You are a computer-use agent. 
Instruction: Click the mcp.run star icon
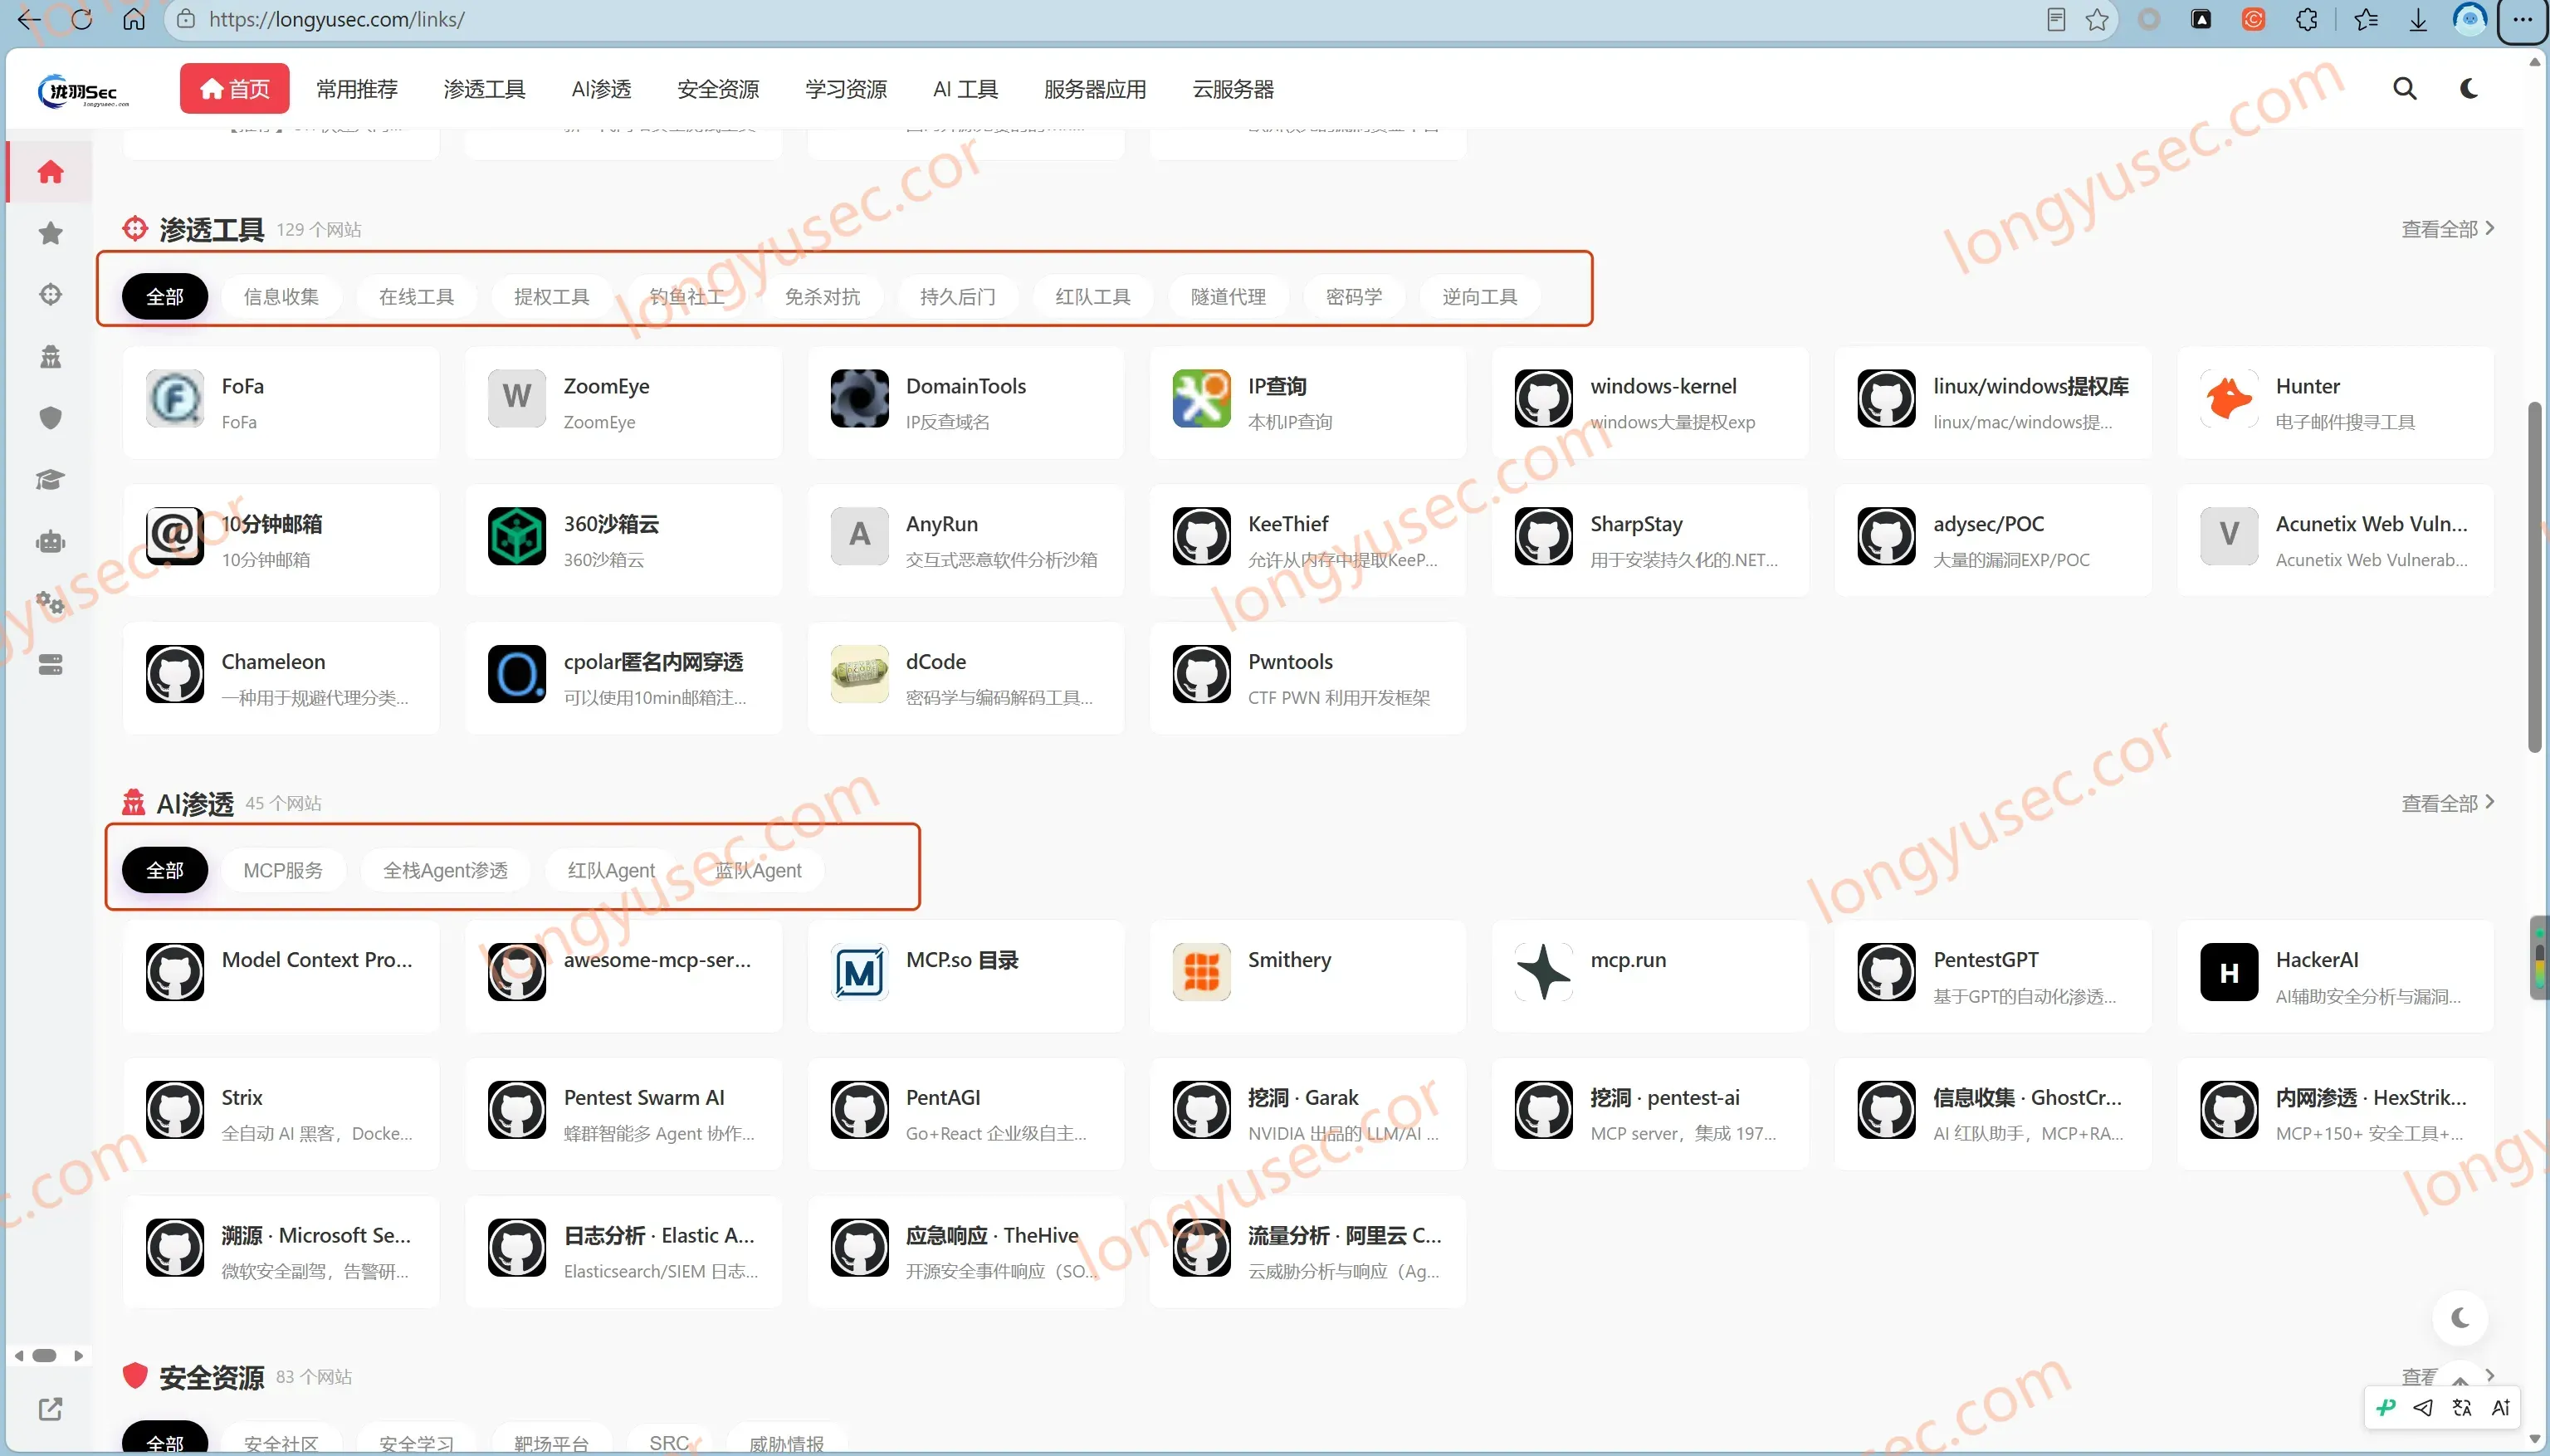(x=1543, y=972)
